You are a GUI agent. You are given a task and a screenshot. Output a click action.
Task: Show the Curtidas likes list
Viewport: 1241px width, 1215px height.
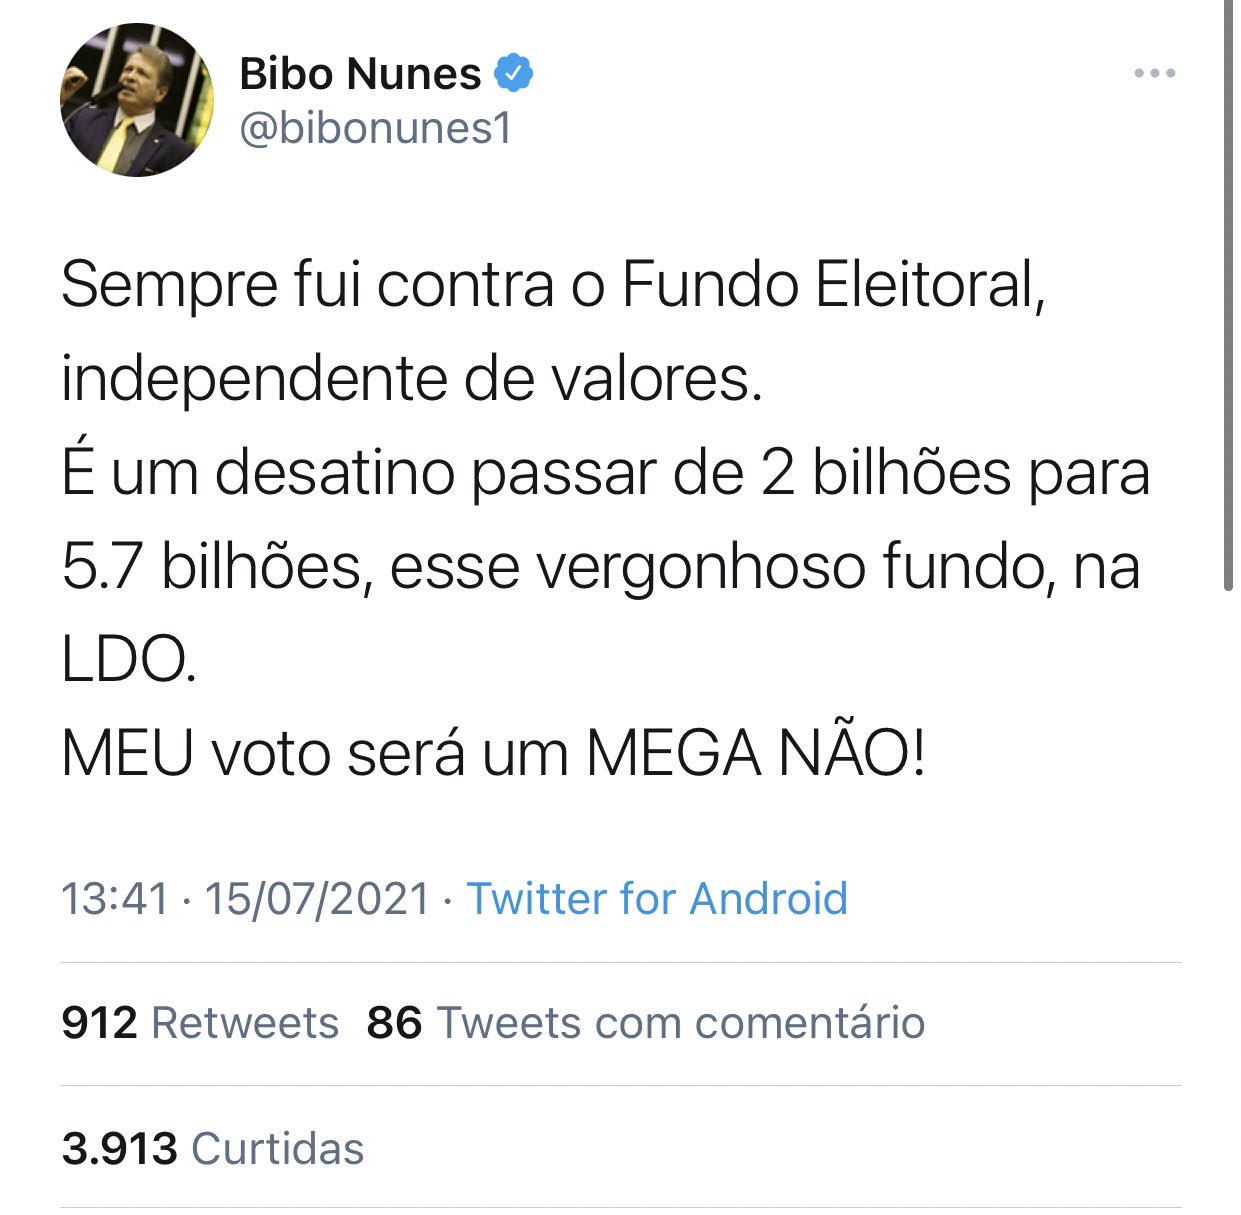coord(277,1148)
